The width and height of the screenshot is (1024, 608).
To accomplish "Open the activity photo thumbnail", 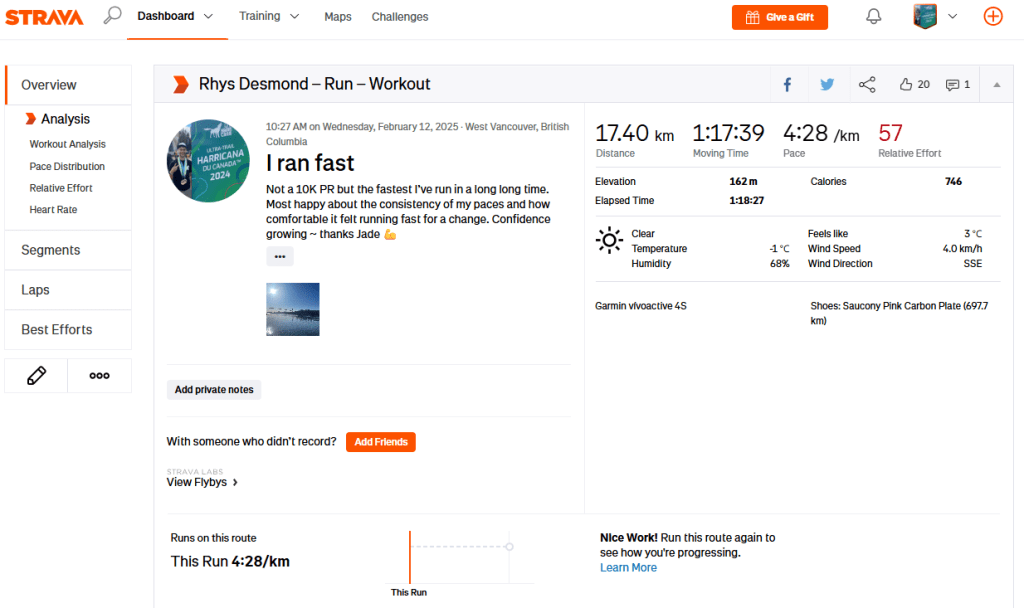I will 293,309.
